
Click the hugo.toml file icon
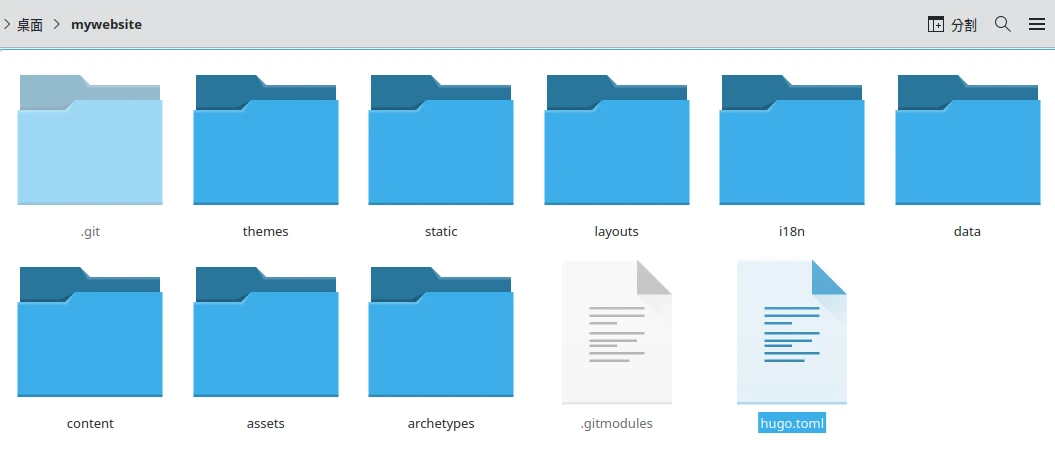pyautogui.click(x=791, y=332)
